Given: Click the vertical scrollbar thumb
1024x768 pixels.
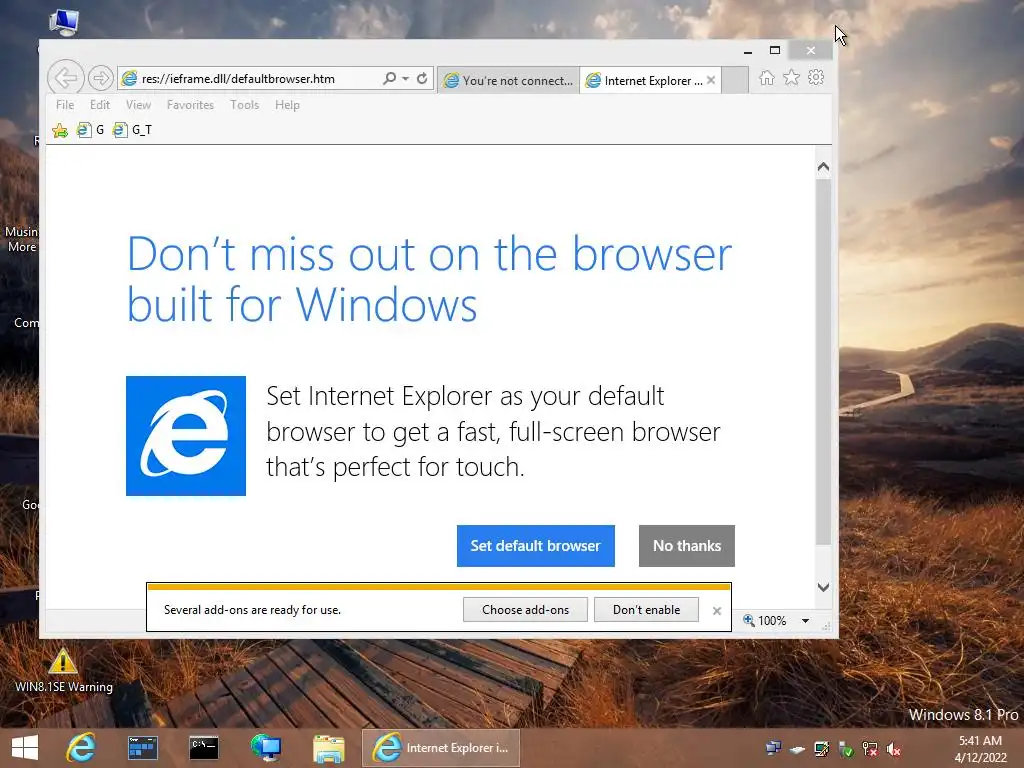Looking at the screenshot, I should click(824, 362).
